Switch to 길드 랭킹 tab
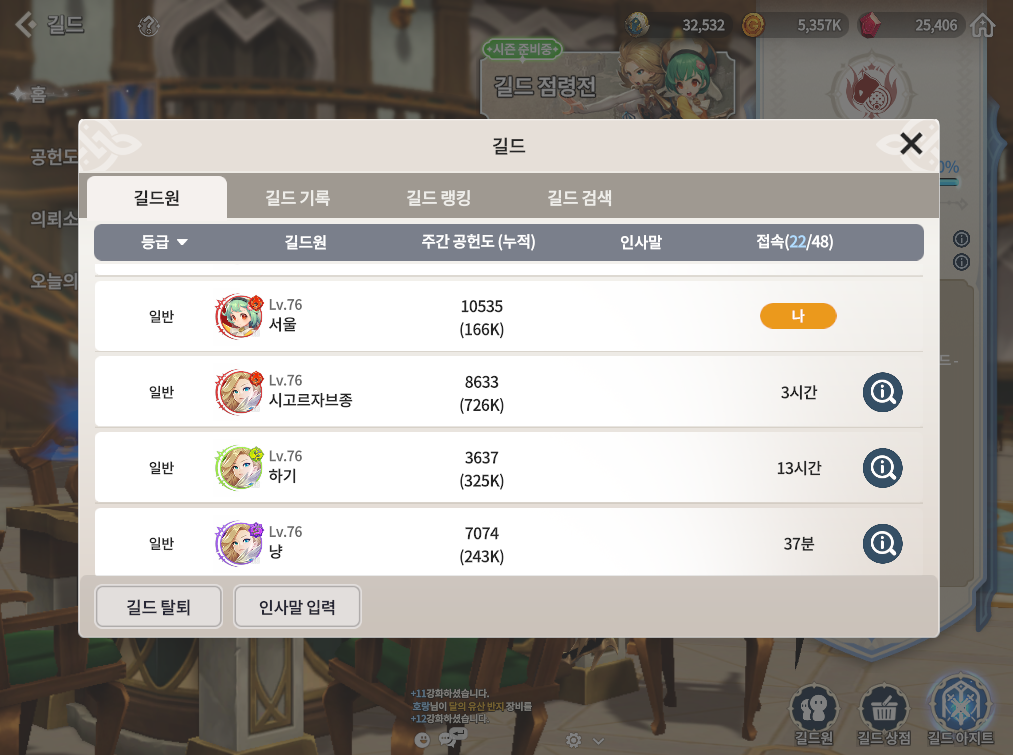 (439, 198)
